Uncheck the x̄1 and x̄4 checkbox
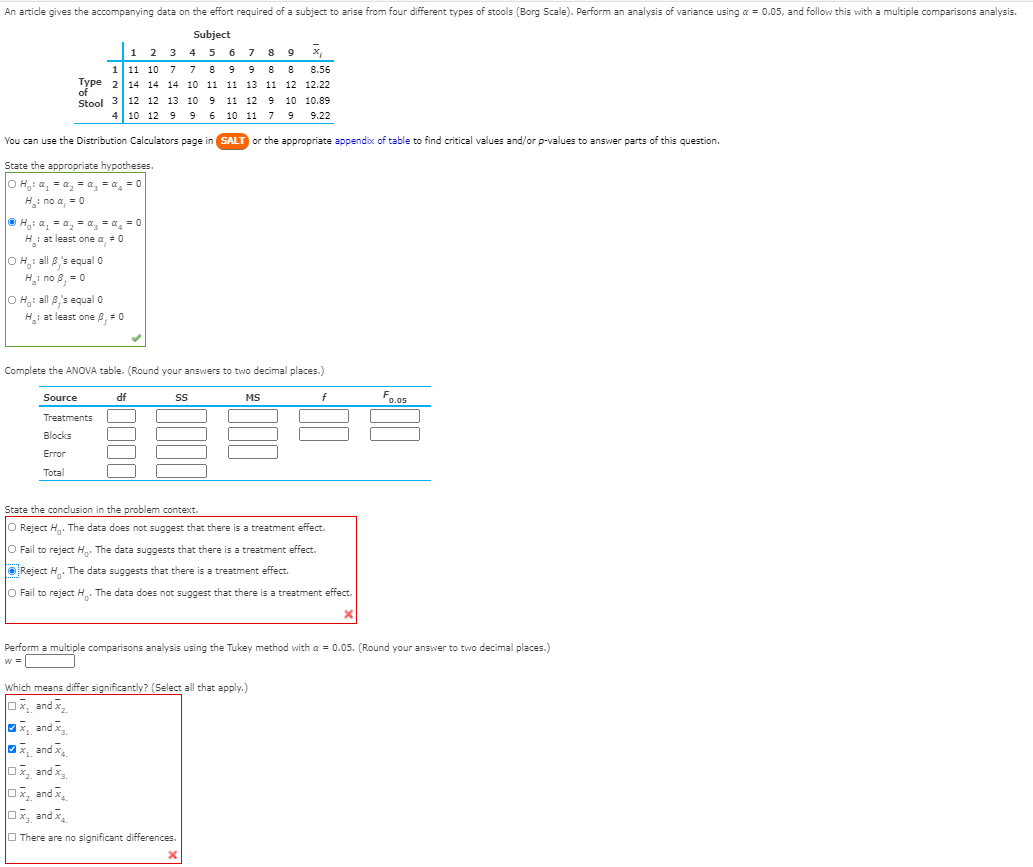The image size is (1033, 867). pos(12,750)
